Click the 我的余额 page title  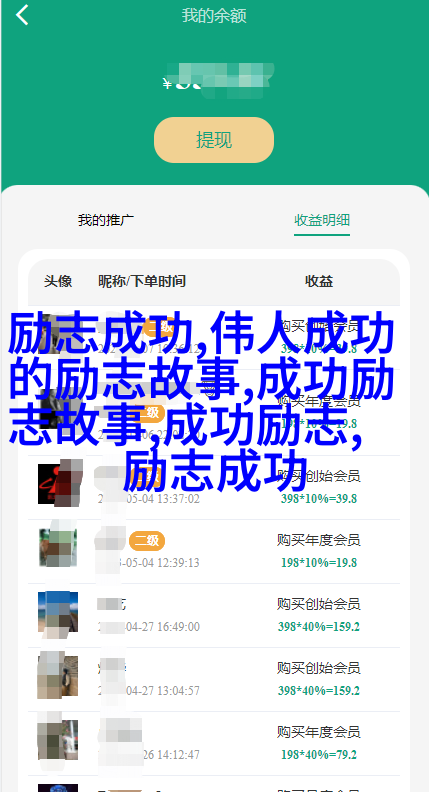(214, 16)
